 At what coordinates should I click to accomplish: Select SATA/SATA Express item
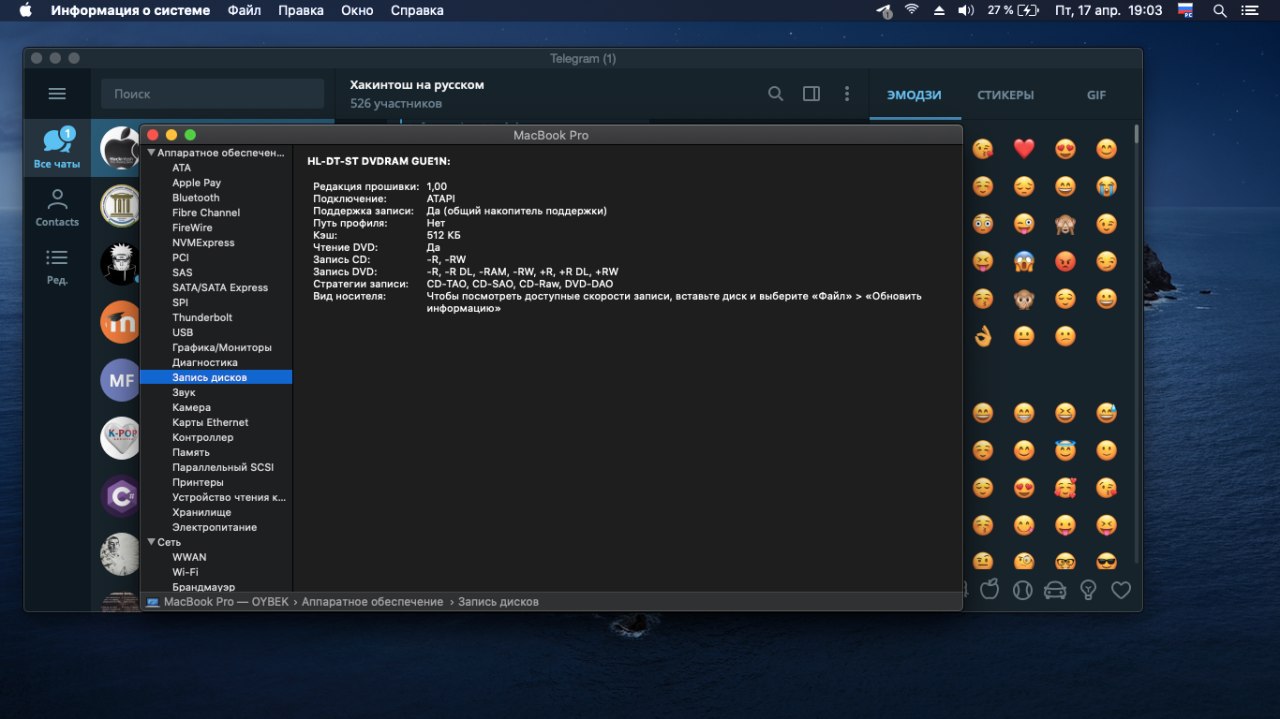pos(220,288)
